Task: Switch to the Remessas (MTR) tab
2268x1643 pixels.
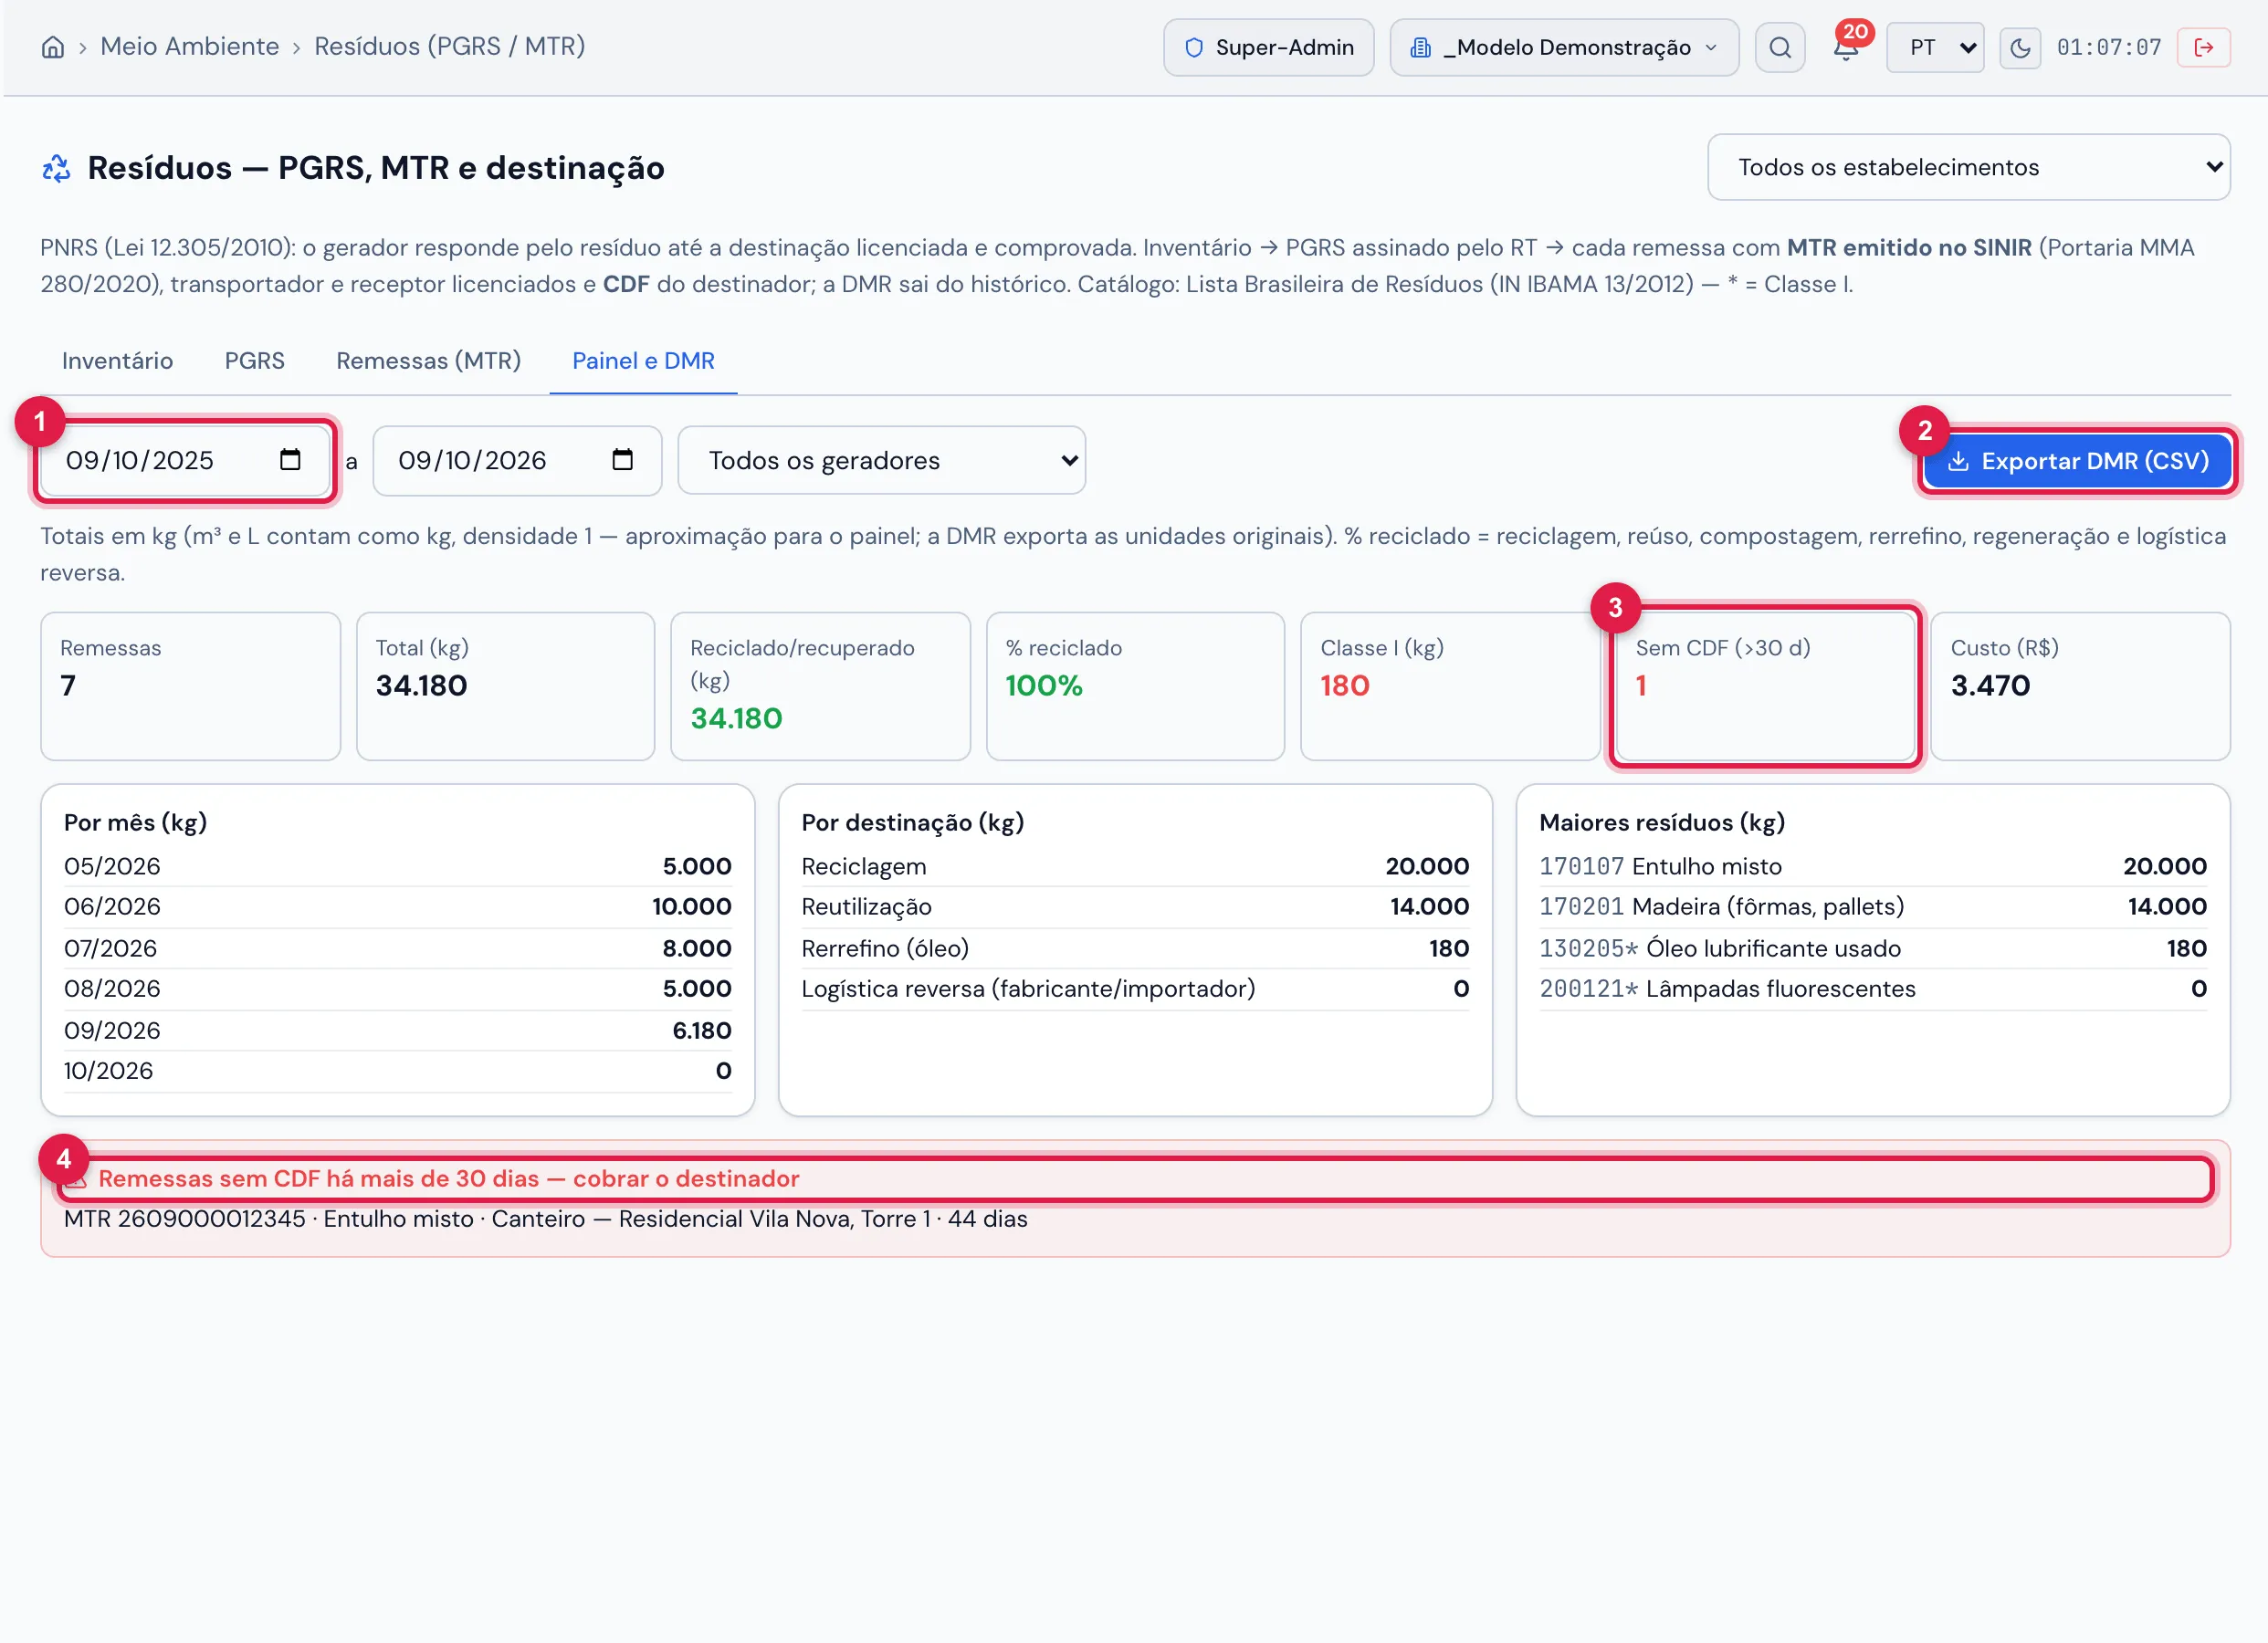Action: 428,361
